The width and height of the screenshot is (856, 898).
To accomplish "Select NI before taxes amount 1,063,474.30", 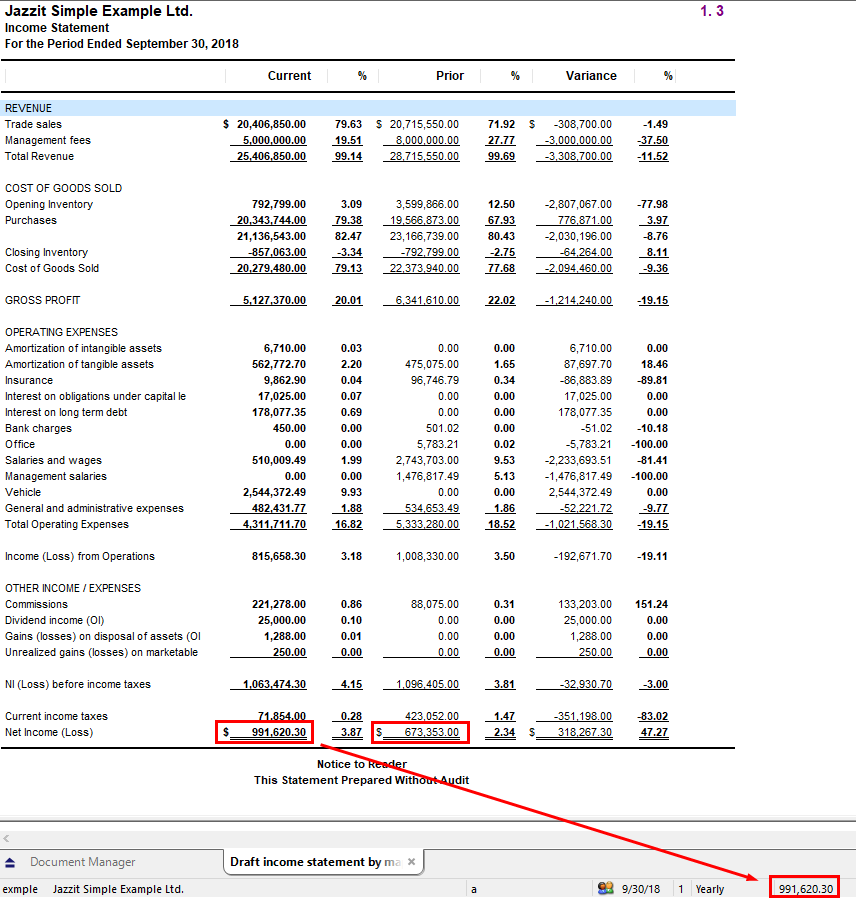I will 274,686.
